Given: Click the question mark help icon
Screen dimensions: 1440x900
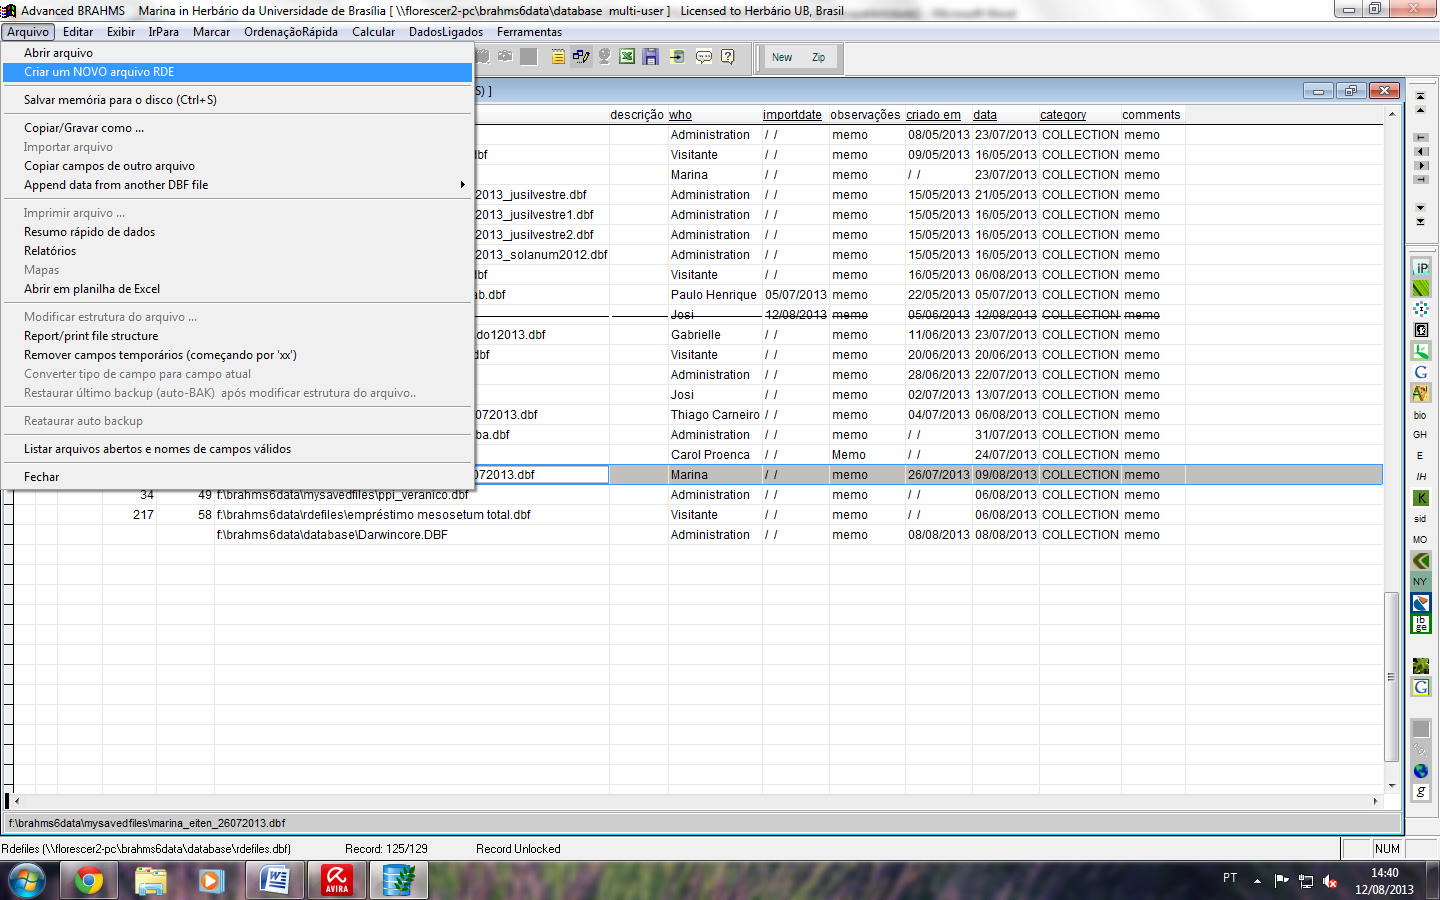Looking at the screenshot, I should [728, 57].
